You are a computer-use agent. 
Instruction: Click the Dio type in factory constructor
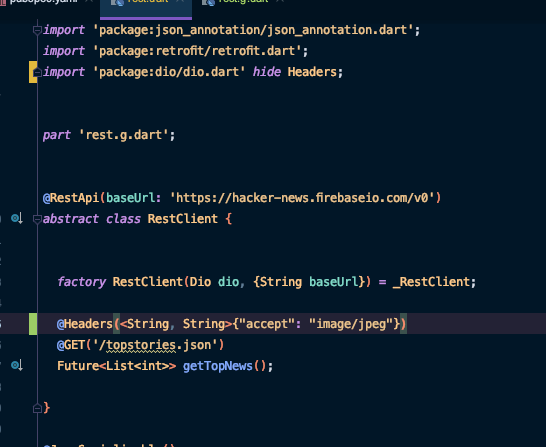[x=200, y=282]
